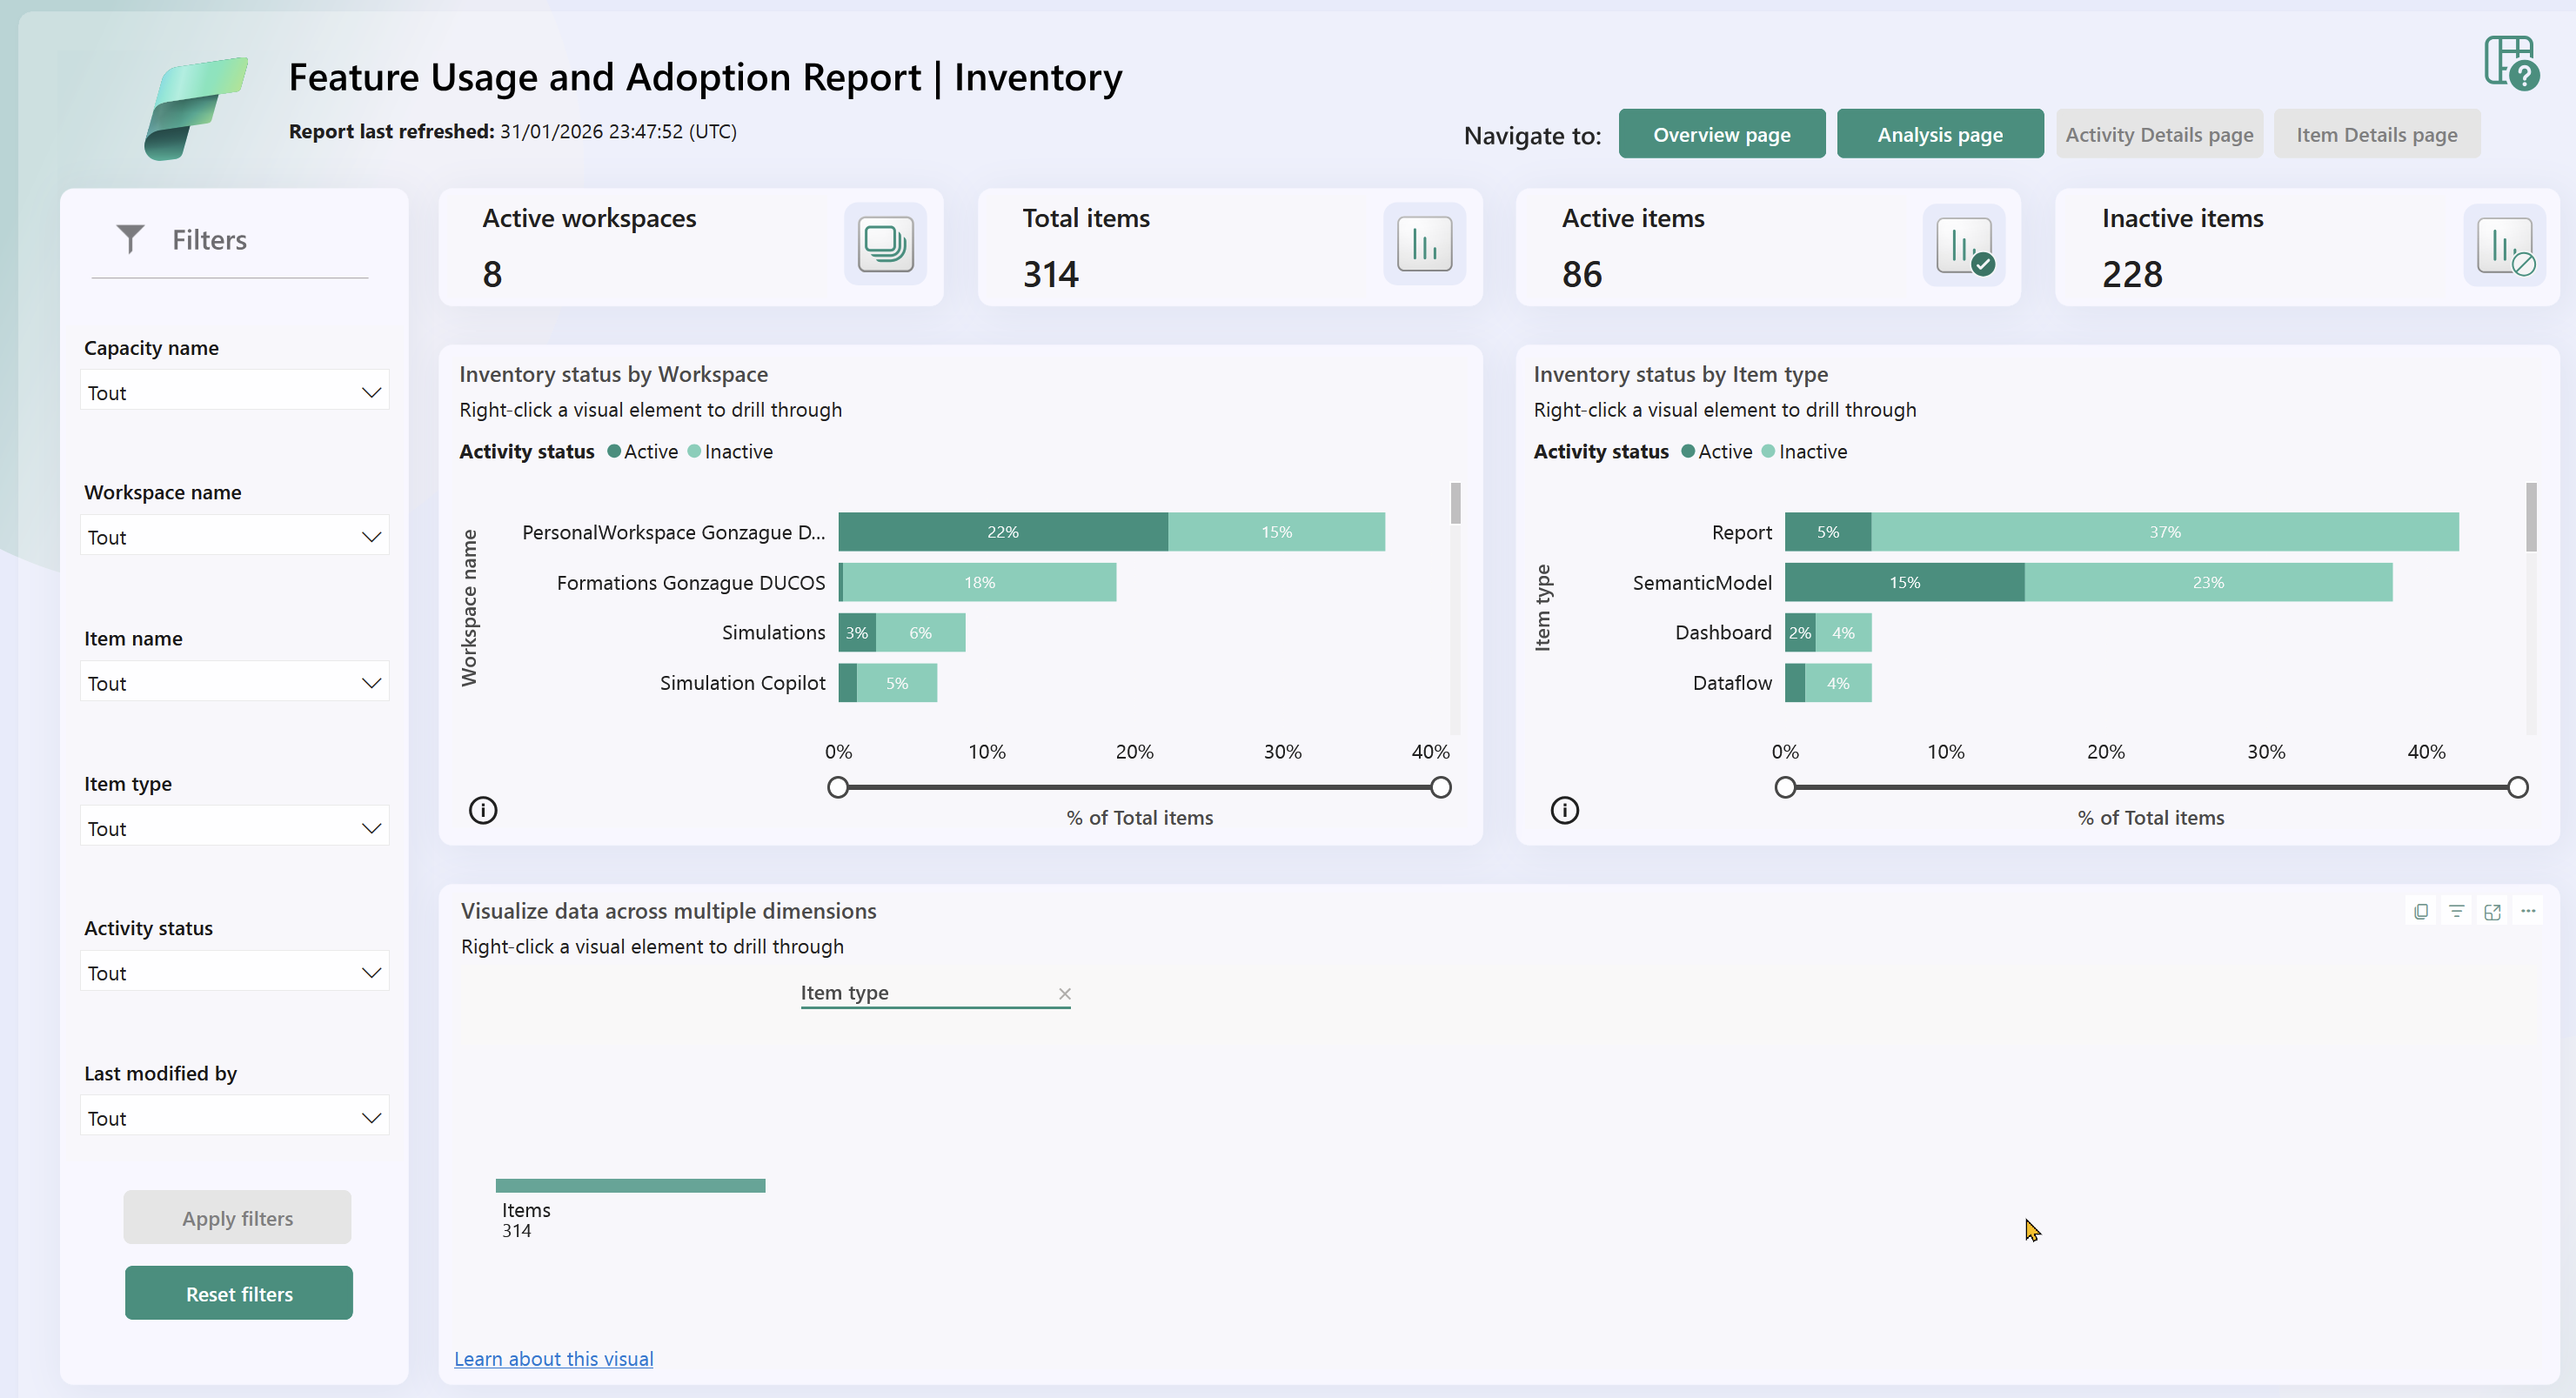2576x1398 pixels.
Task: Click the help icon in the top-right corner
Action: click(x=2510, y=63)
